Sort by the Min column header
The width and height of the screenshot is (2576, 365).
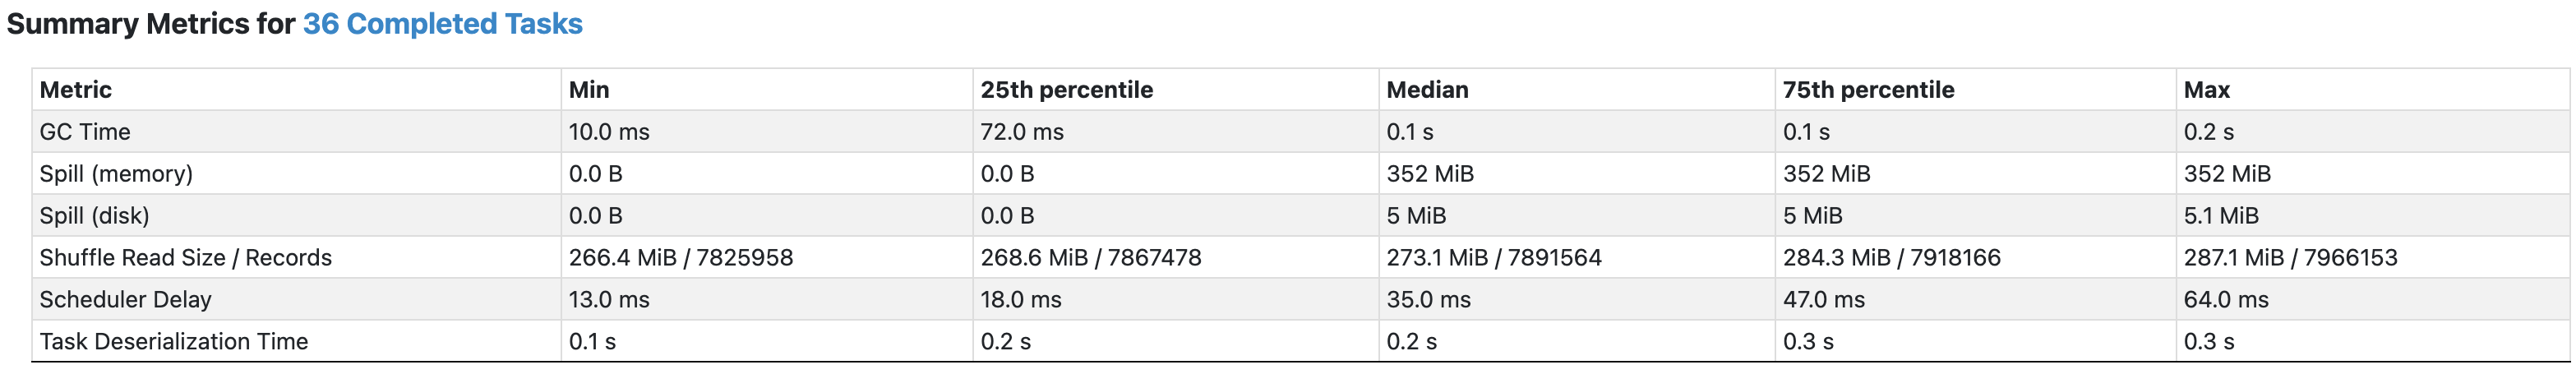pyautogui.click(x=589, y=90)
